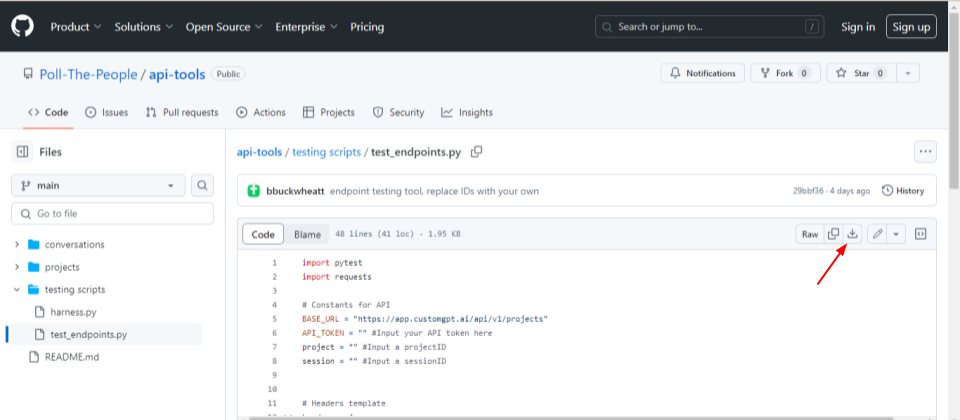Screen dimensions: 960x420
Task: Copy the file path icon
Action: pyautogui.click(x=476, y=152)
